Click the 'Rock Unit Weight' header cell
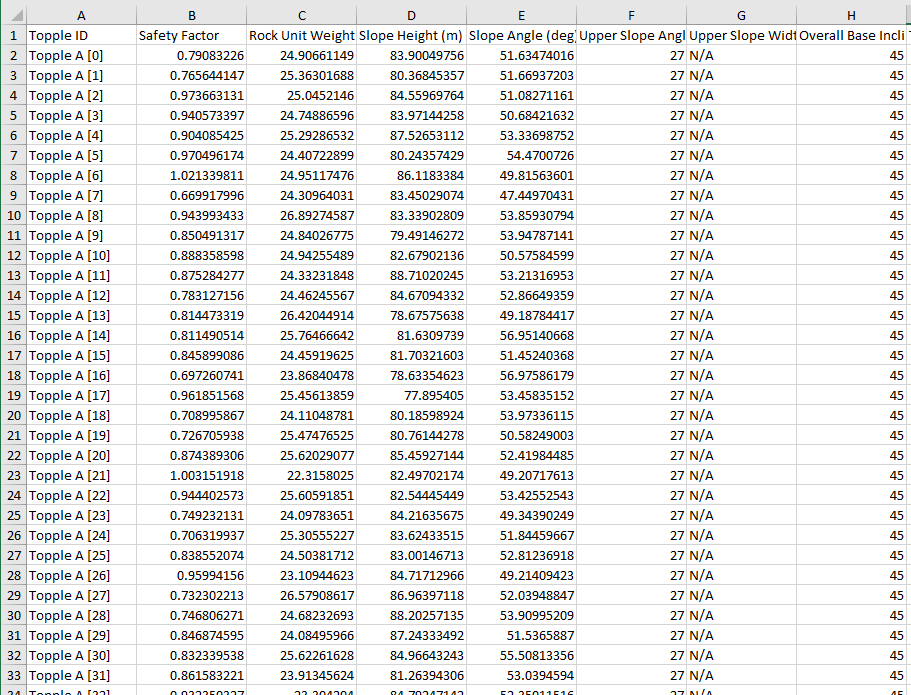The width and height of the screenshot is (911, 695). (x=301, y=35)
